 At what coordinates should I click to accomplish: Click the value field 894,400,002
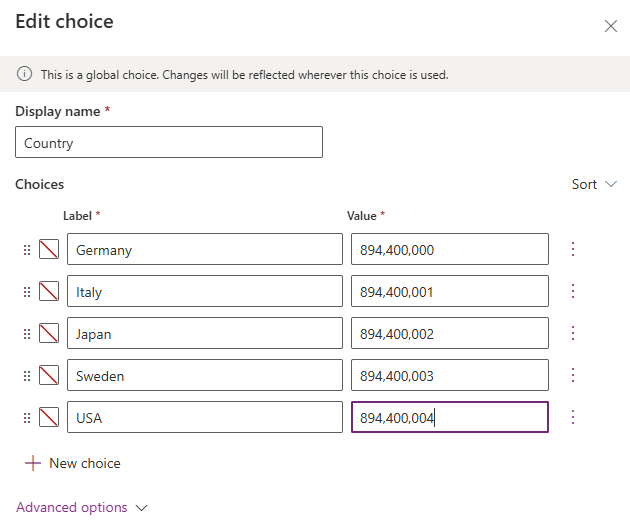(449, 334)
